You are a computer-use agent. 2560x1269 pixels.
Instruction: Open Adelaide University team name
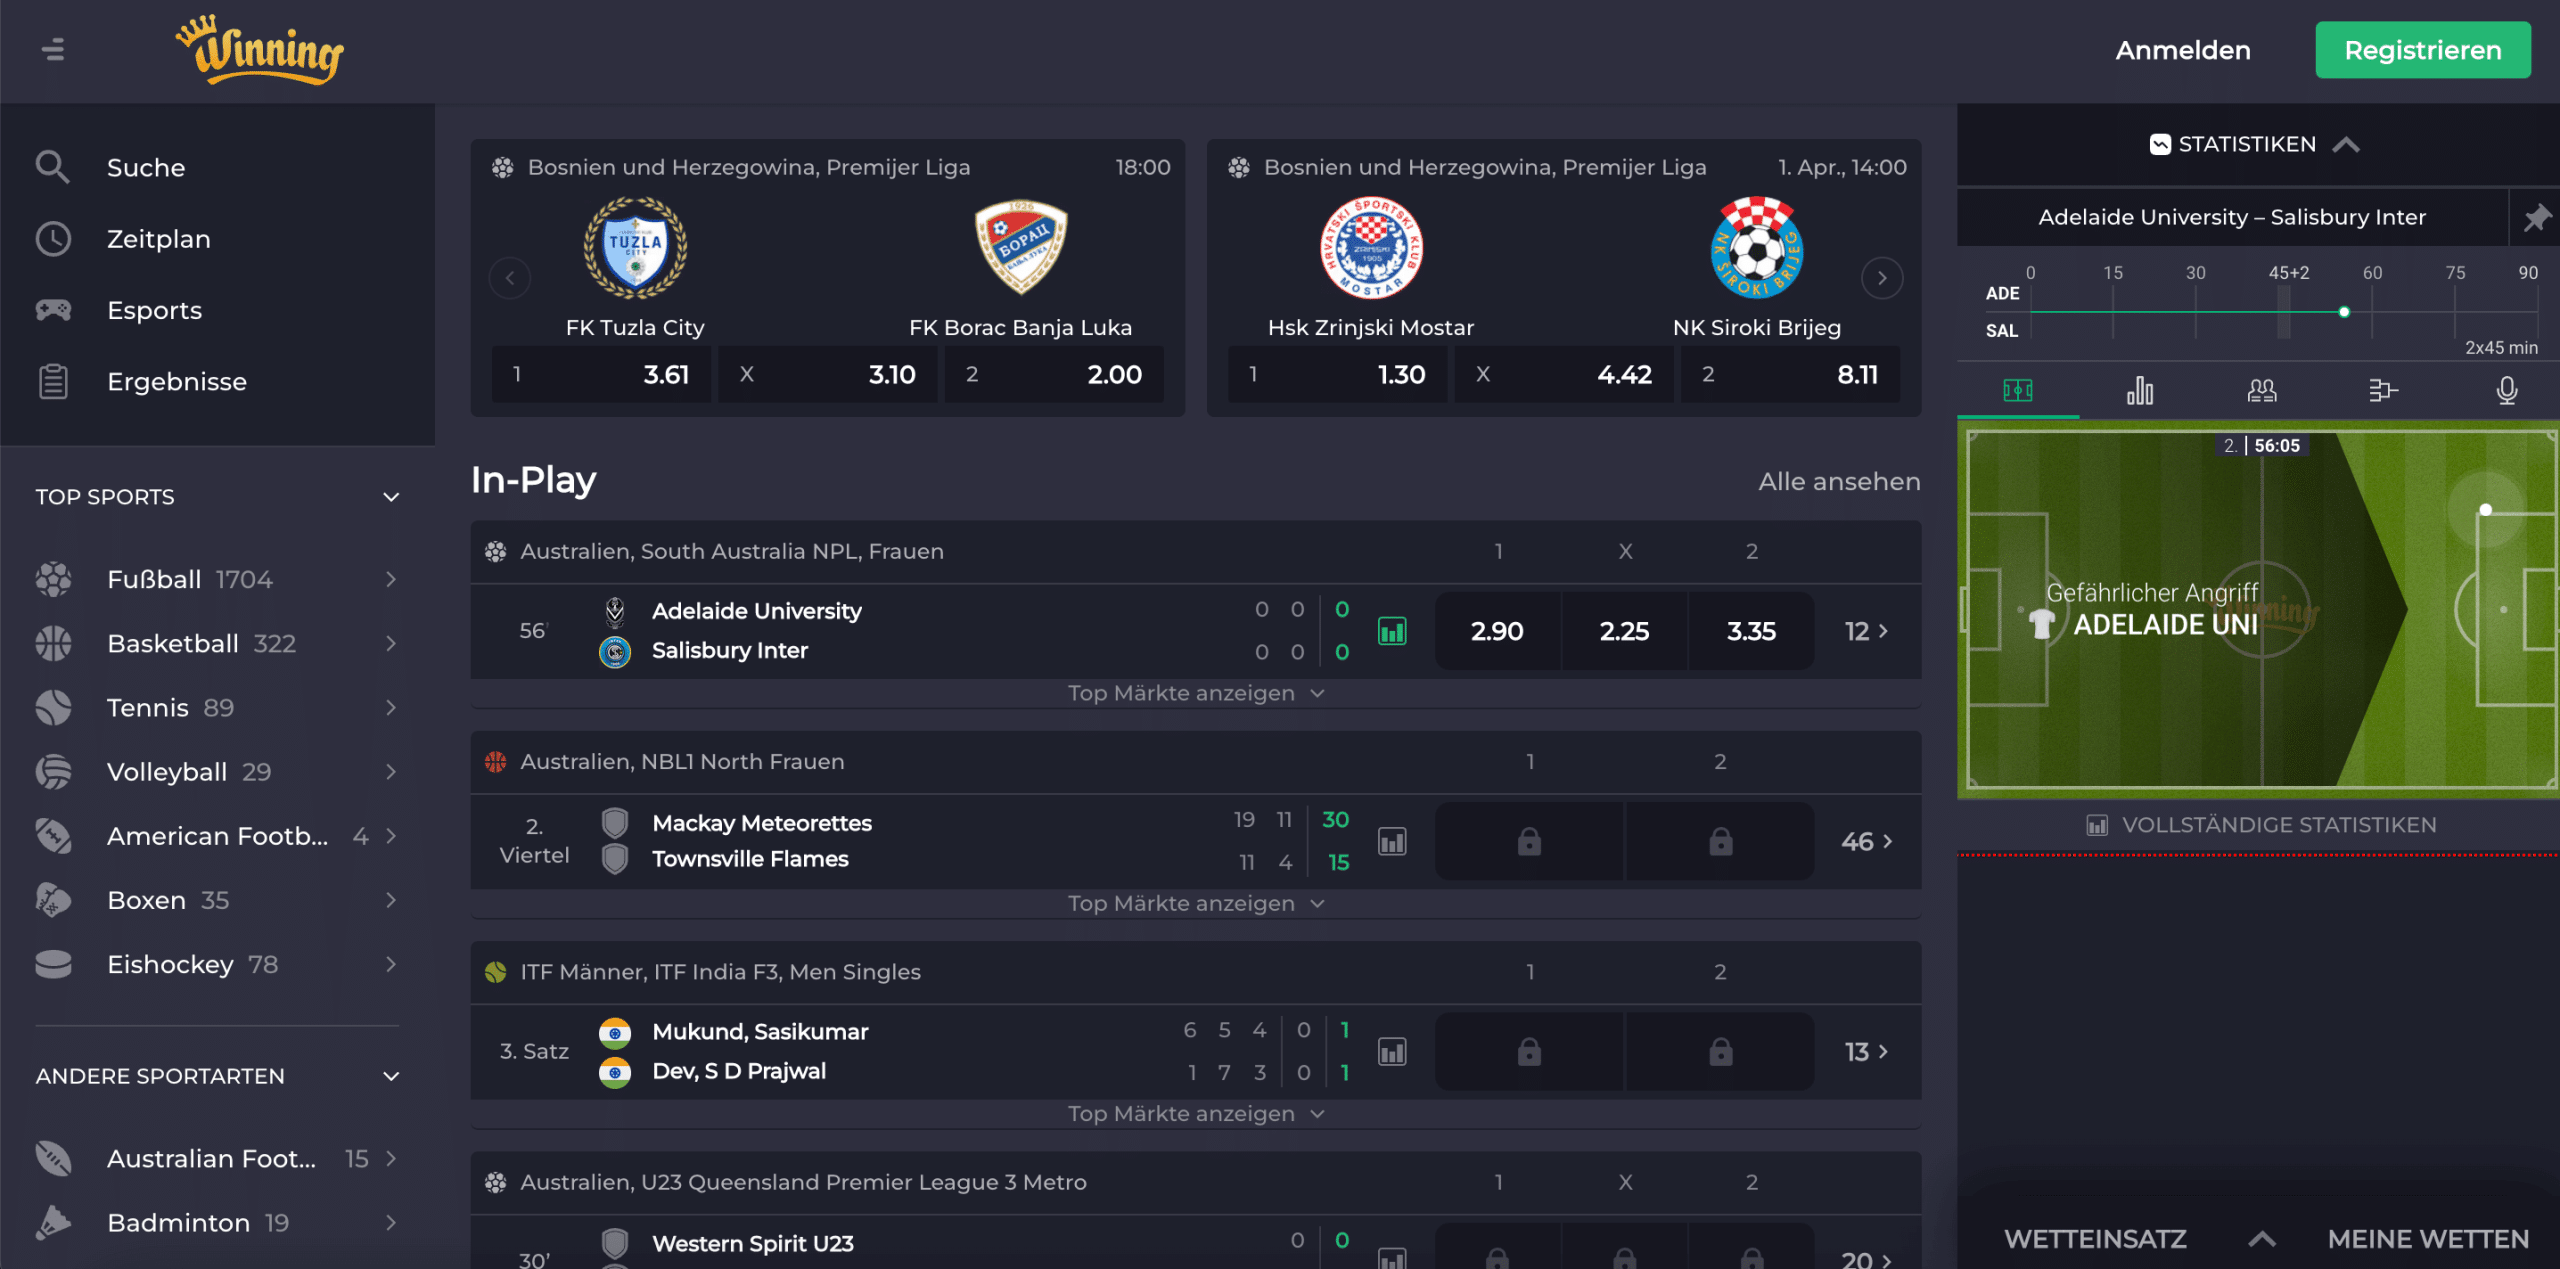click(757, 611)
